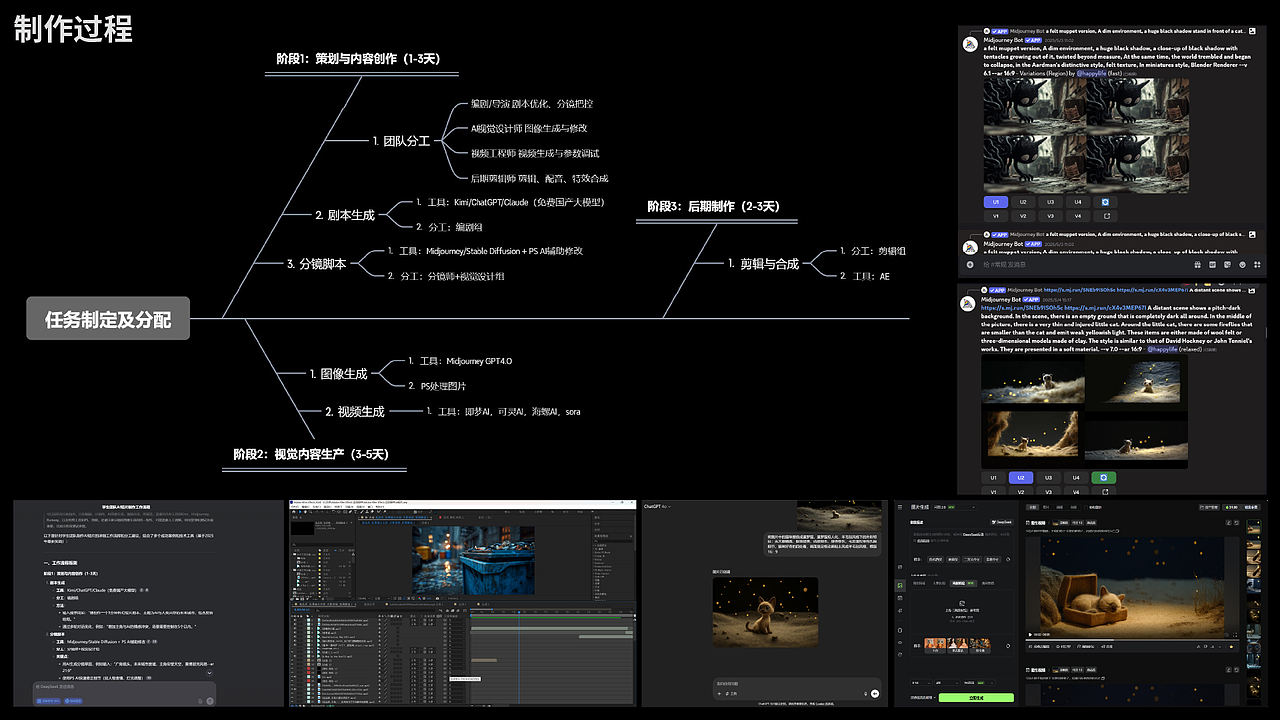This screenshot has width=1280, height=720.
Task: Click the send arrow icon in DeepSeek
Action: [x=210, y=701]
